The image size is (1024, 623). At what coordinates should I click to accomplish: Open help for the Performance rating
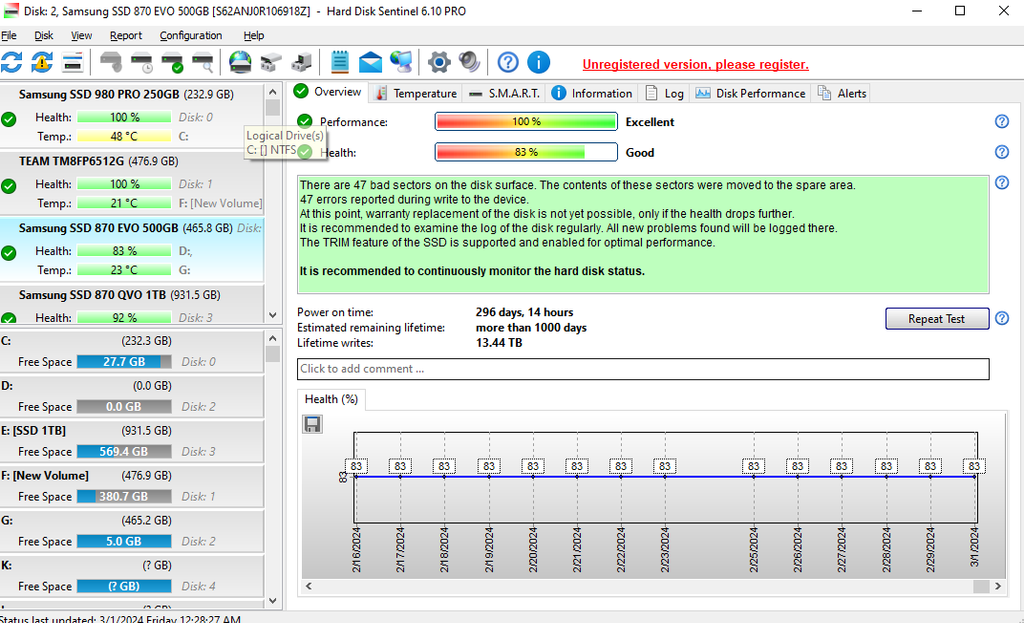1001,122
